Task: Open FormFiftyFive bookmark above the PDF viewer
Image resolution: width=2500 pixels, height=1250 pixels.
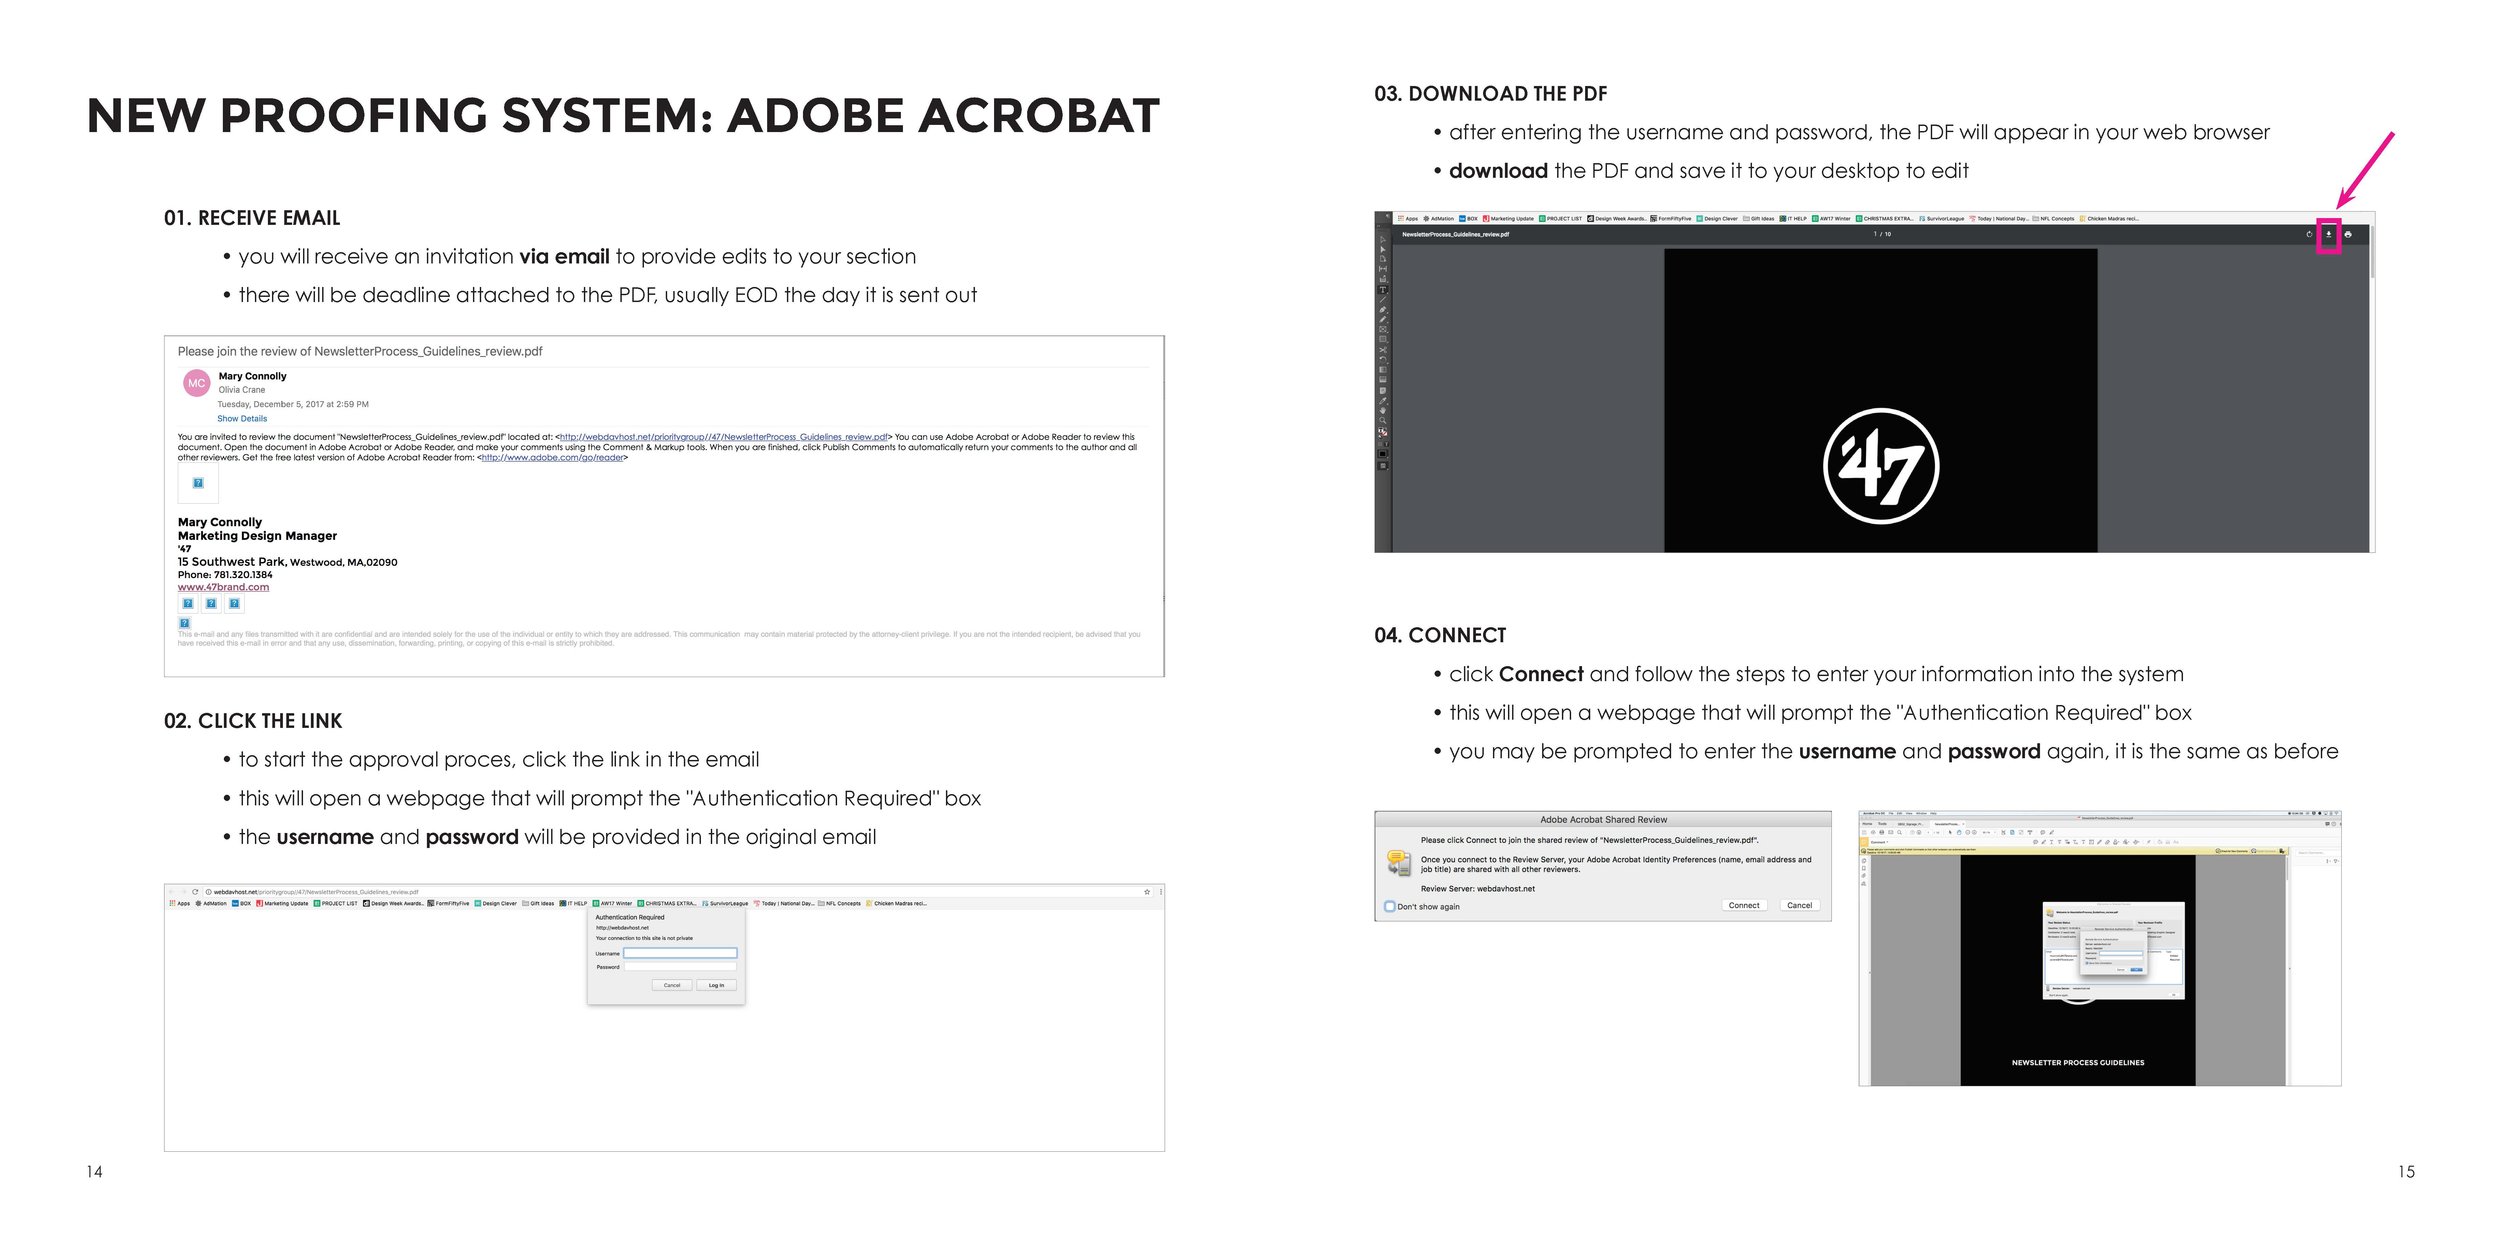Action: tap(1670, 218)
